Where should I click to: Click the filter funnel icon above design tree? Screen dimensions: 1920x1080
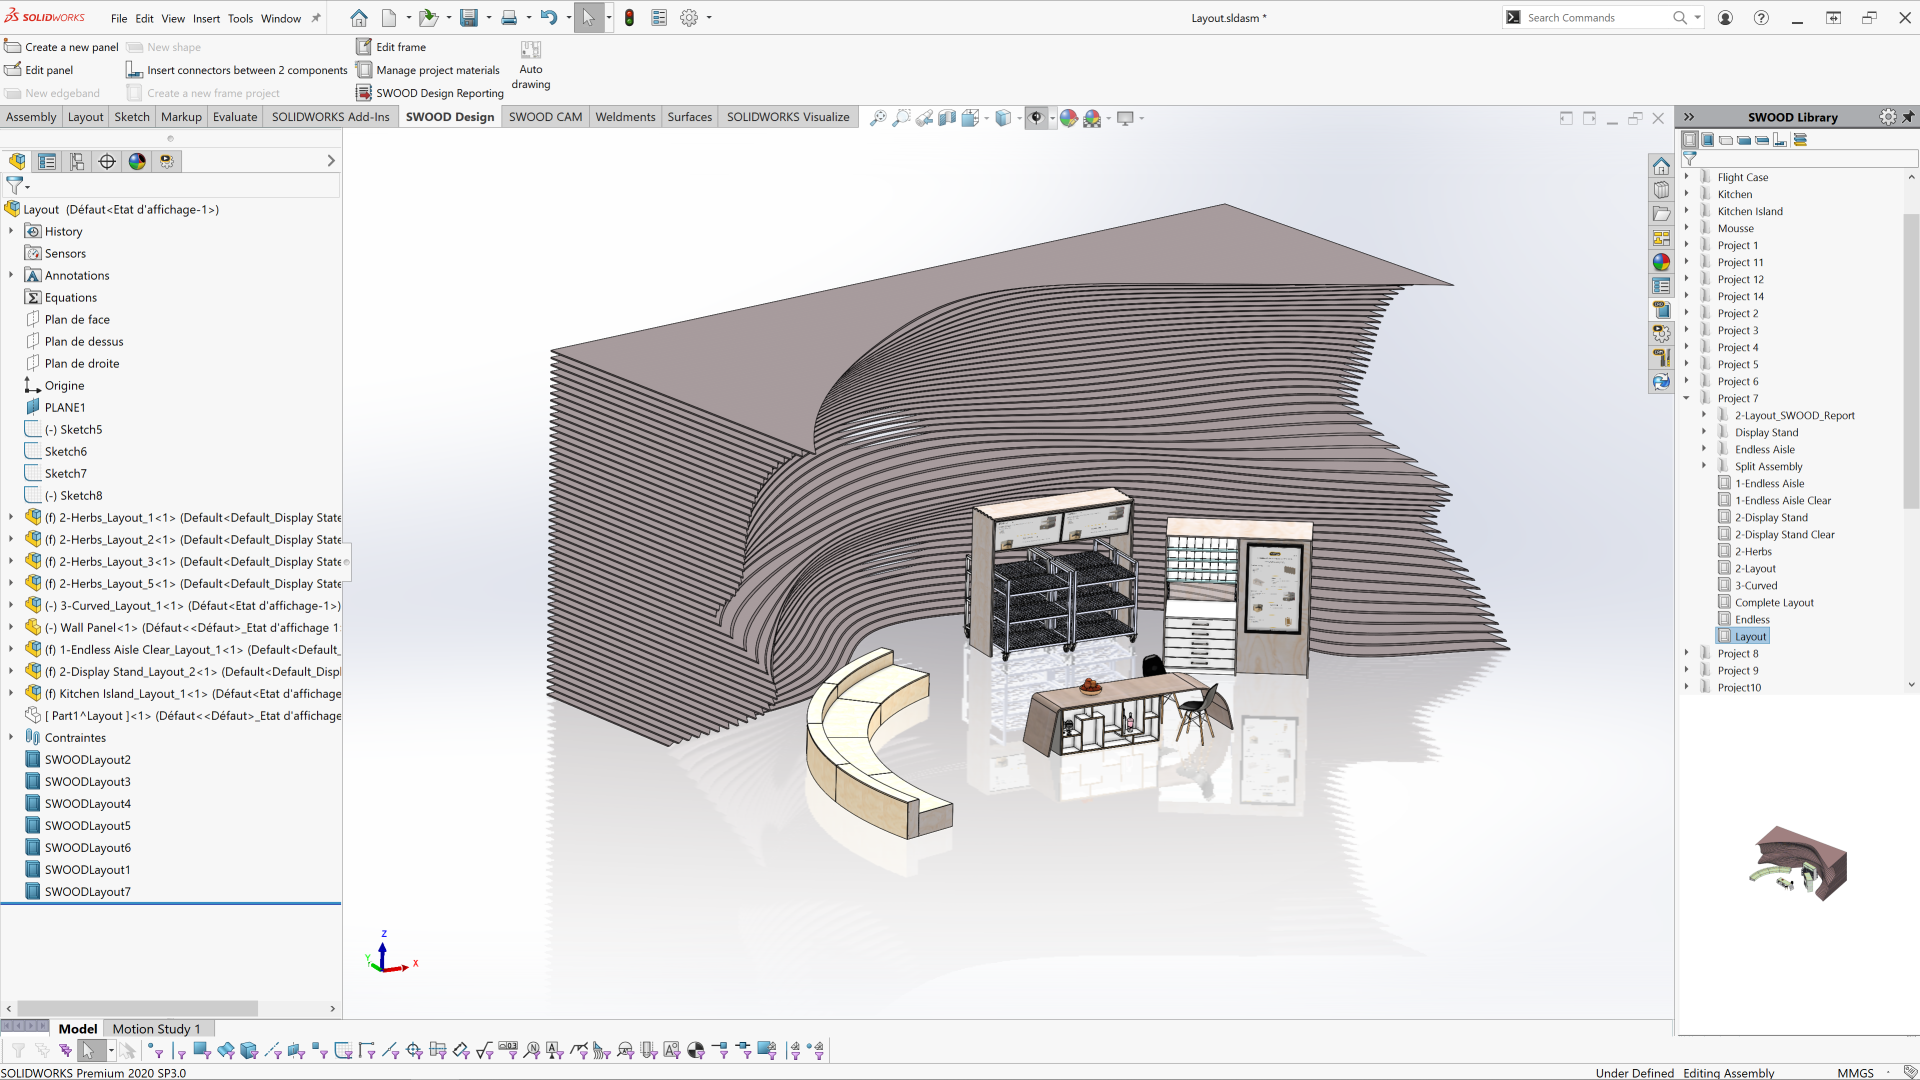point(14,185)
